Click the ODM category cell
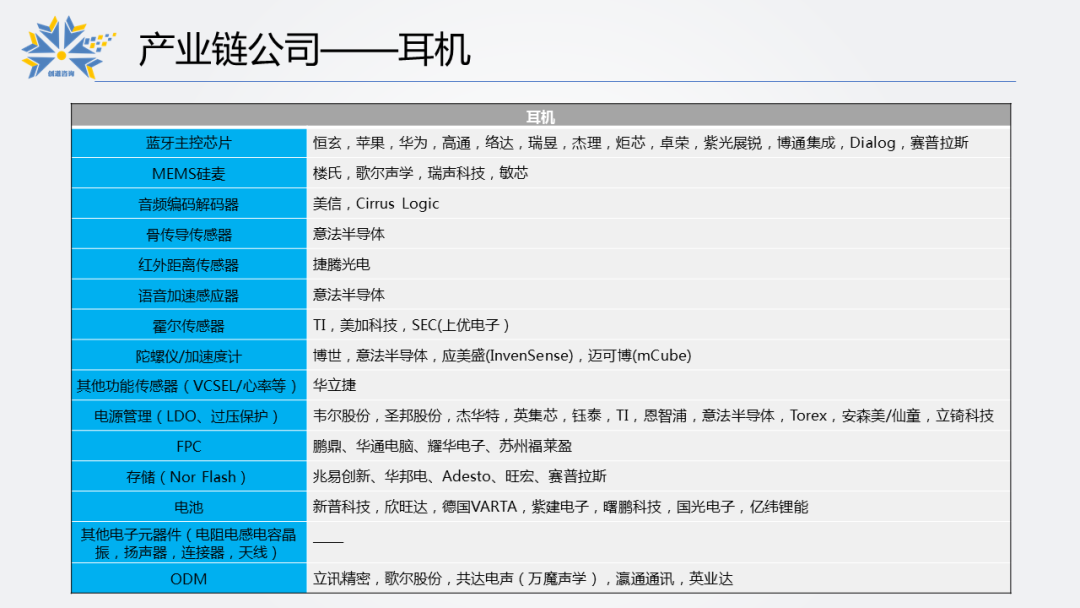The height and width of the screenshot is (608, 1080). pos(189,578)
